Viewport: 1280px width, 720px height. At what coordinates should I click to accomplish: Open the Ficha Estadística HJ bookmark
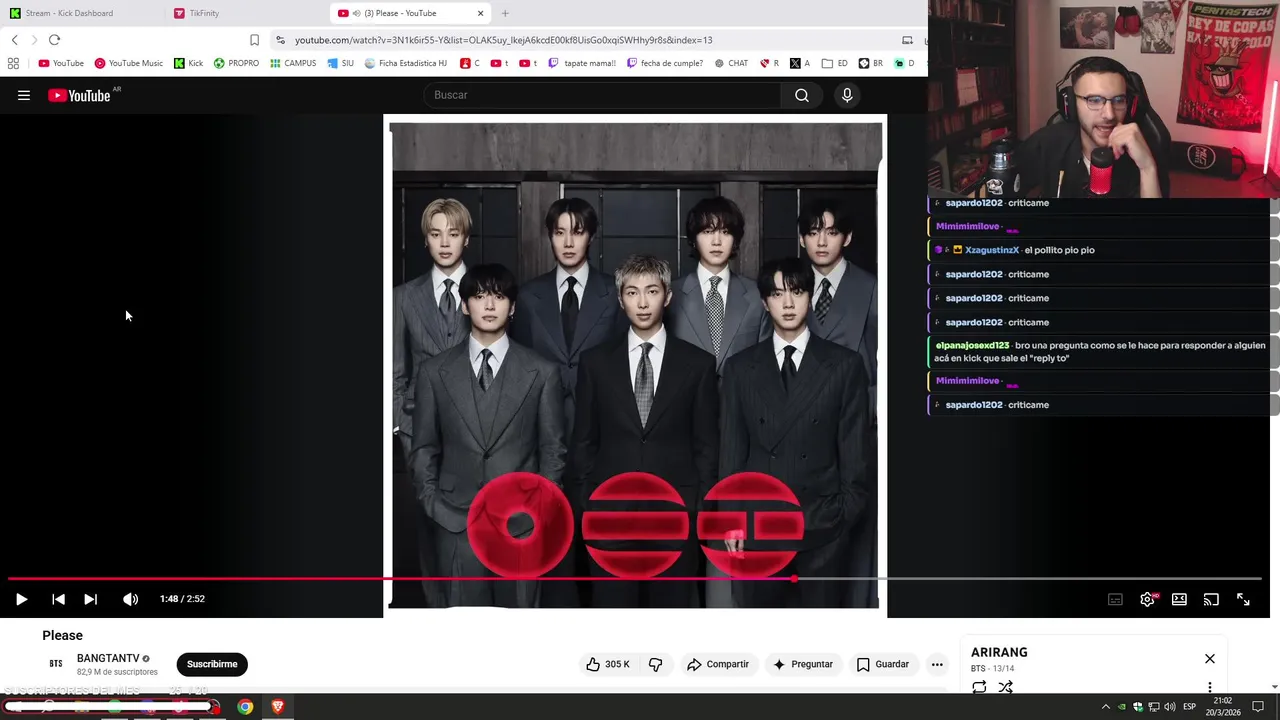(x=406, y=63)
